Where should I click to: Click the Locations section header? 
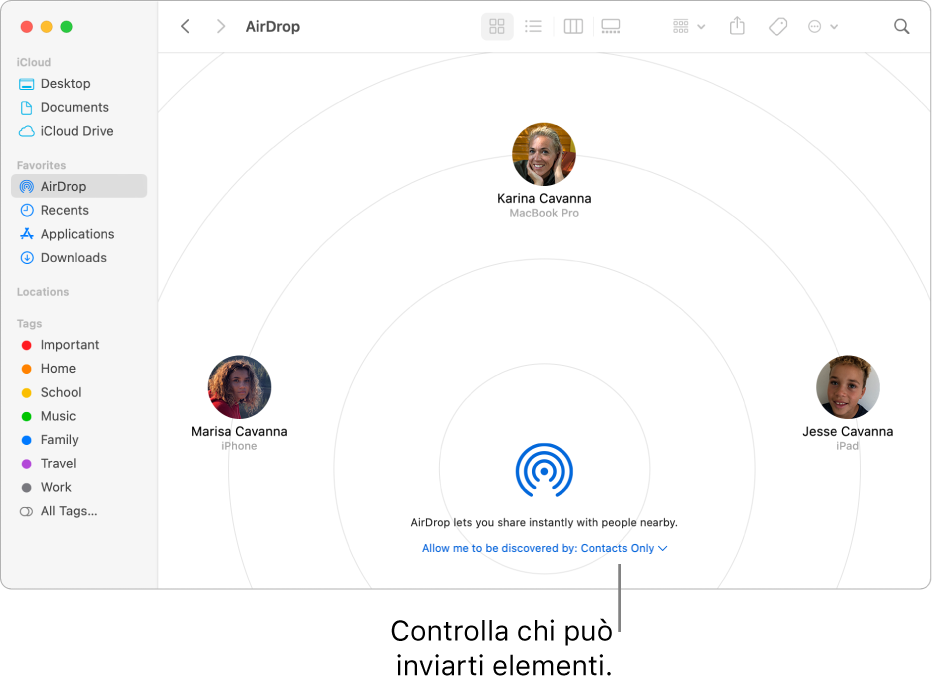coord(43,292)
